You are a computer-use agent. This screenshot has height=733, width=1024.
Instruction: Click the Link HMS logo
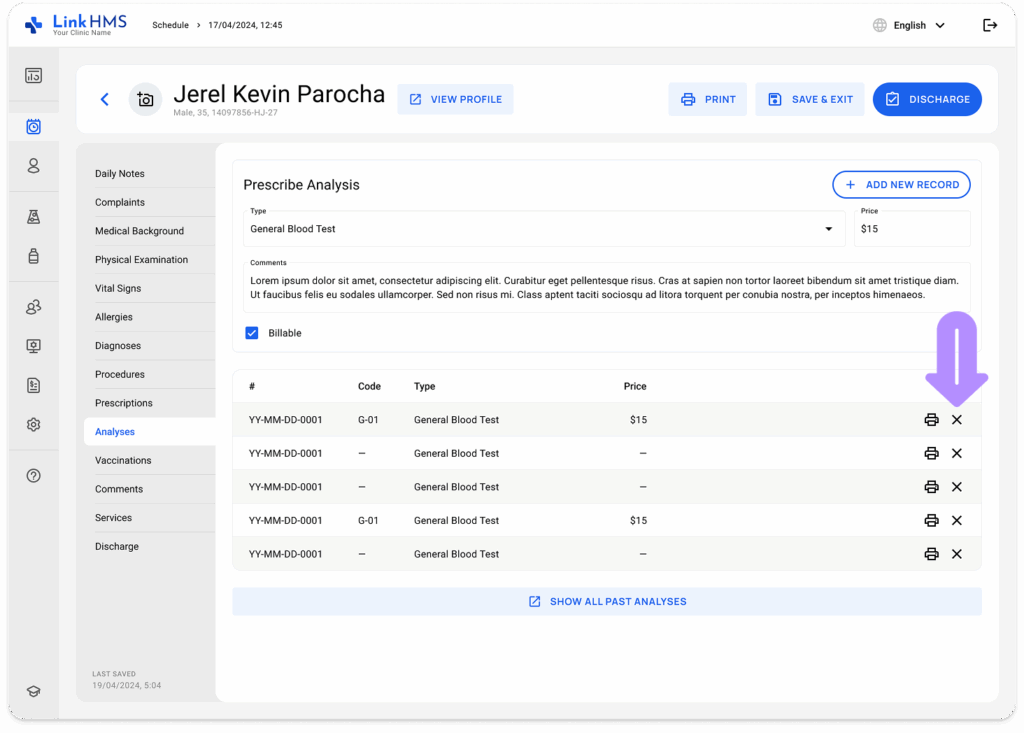coord(75,25)
